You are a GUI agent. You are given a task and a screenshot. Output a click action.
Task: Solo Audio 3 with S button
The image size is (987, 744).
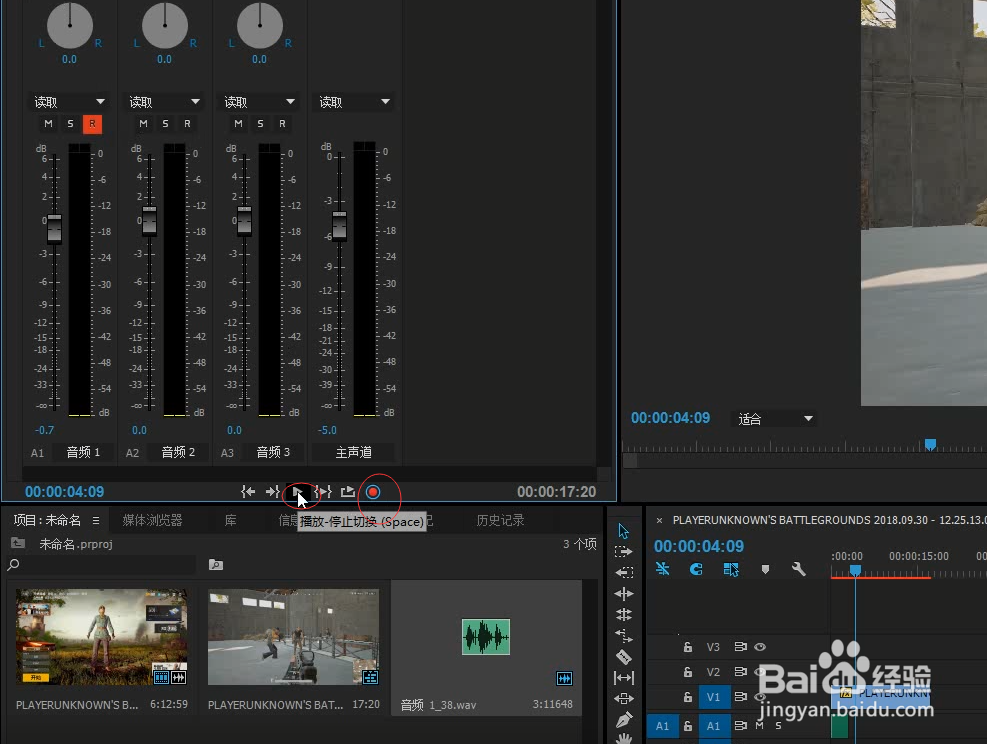pyautogui.click(x=261, y=124)
